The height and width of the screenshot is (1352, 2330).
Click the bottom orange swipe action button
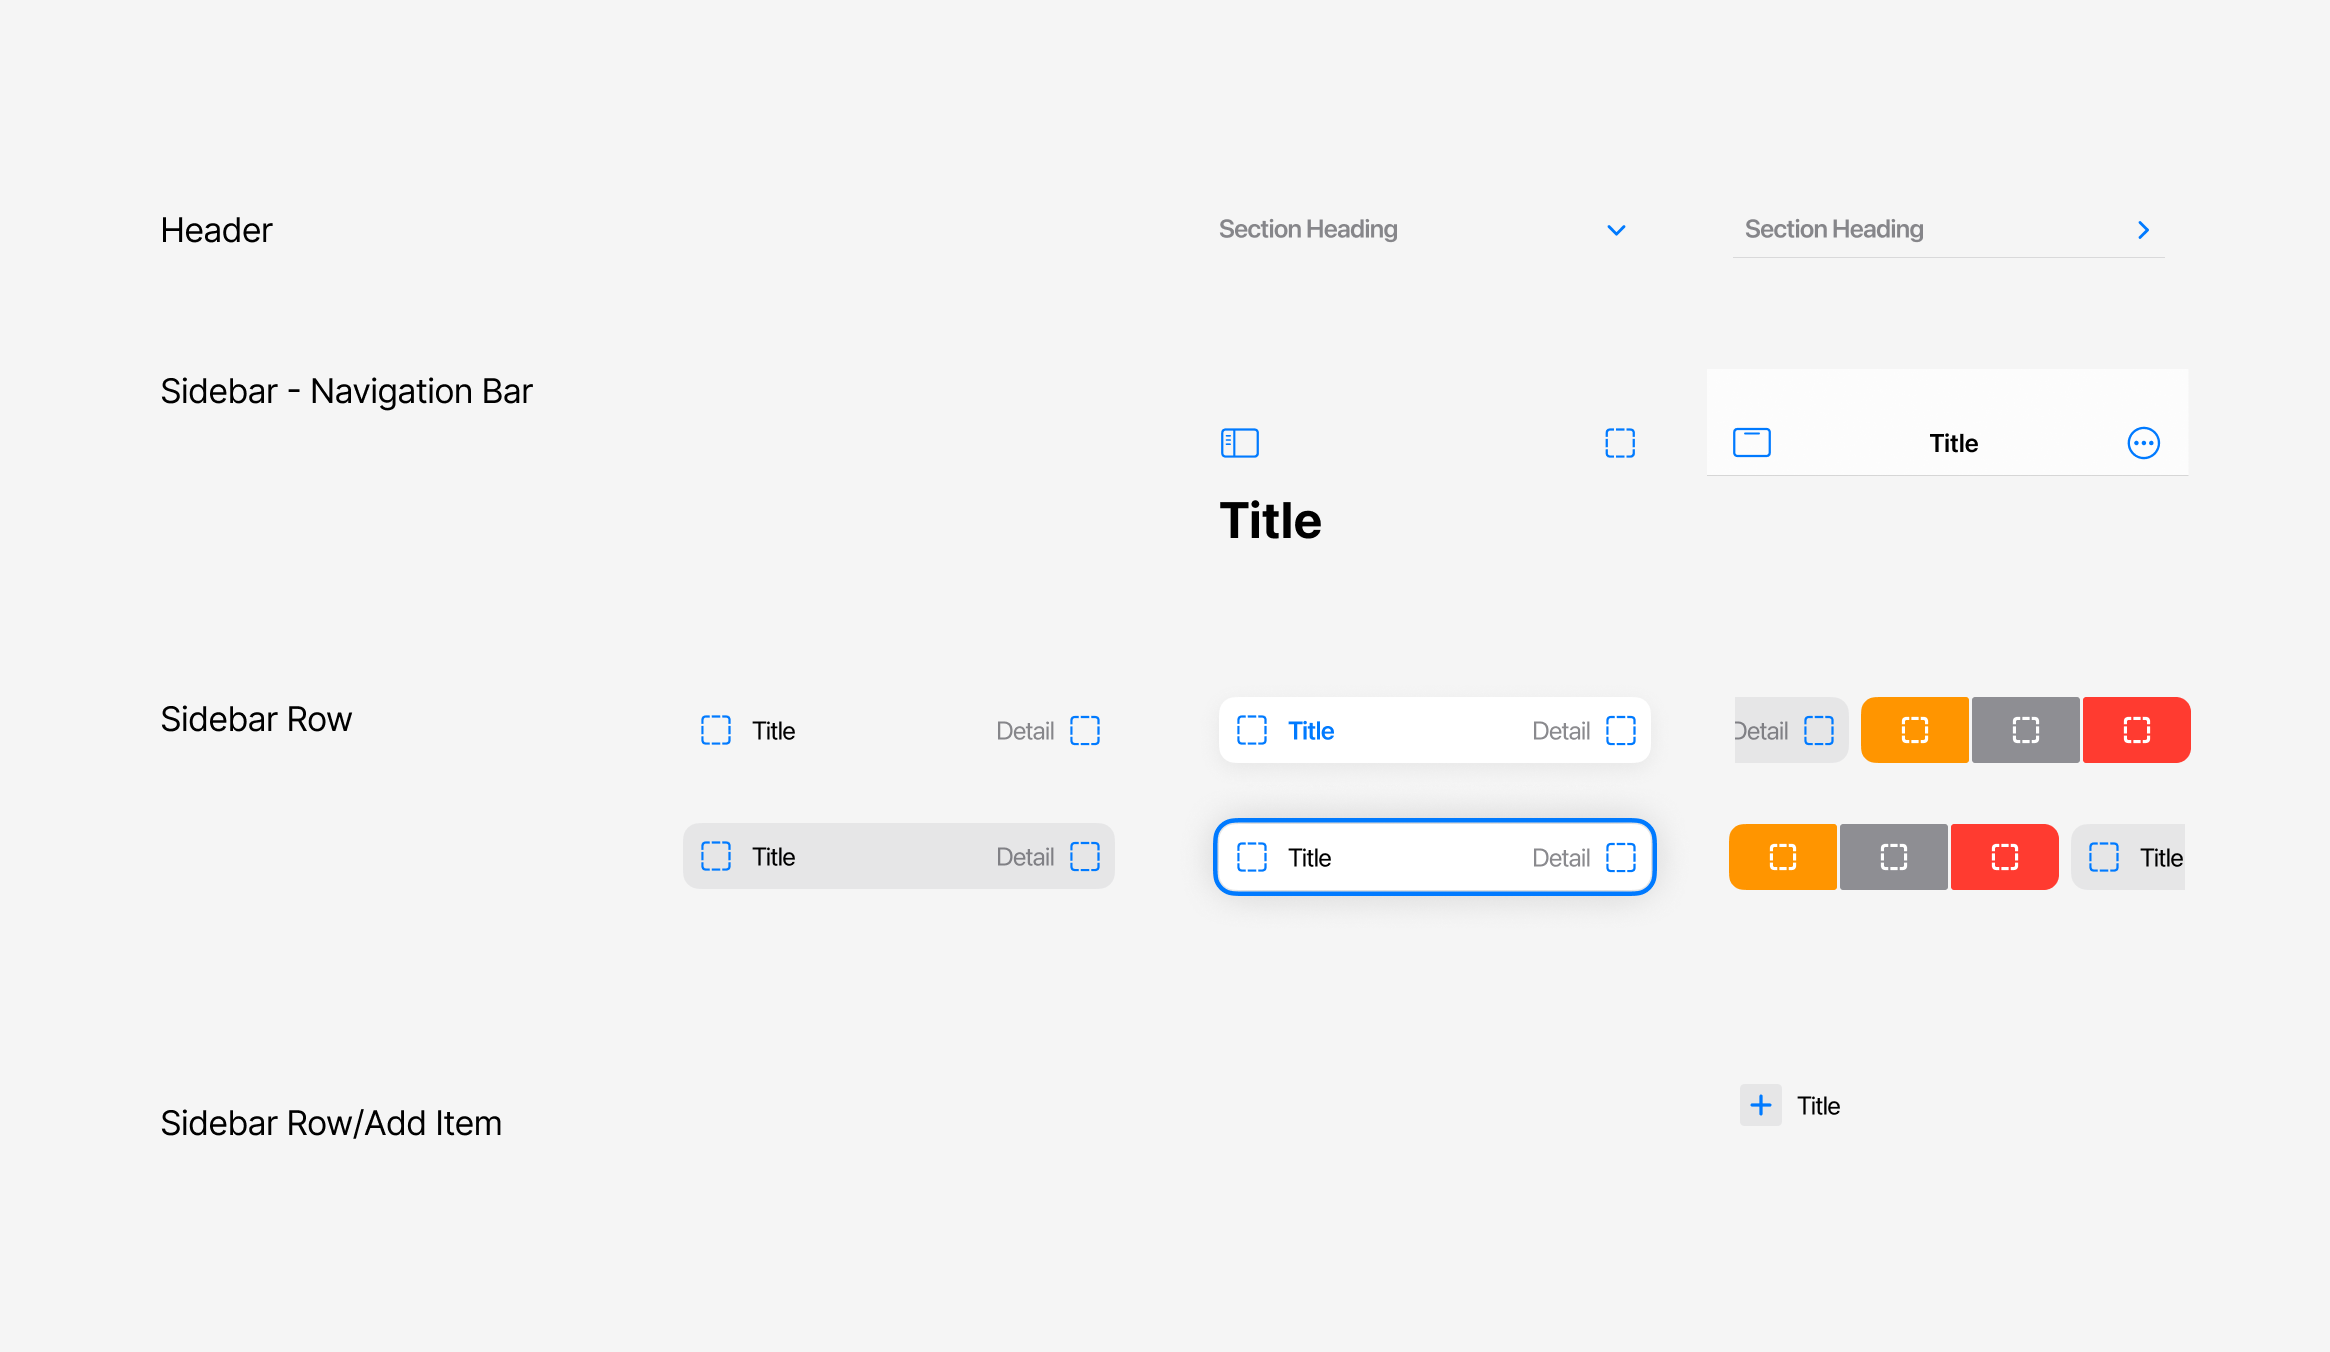[x=1782, y=857]
